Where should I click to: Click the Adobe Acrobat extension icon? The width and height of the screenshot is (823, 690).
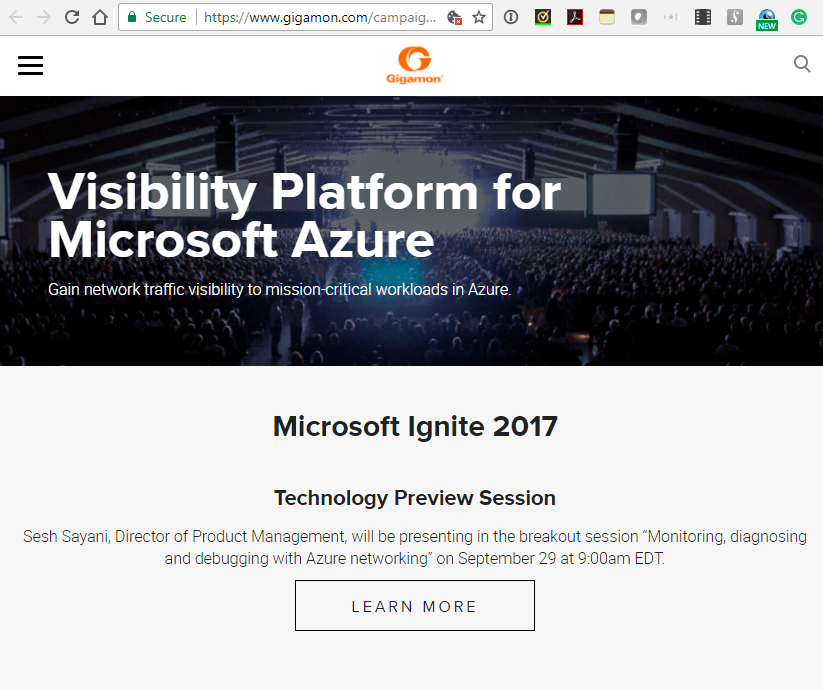(x=575, y=17)
